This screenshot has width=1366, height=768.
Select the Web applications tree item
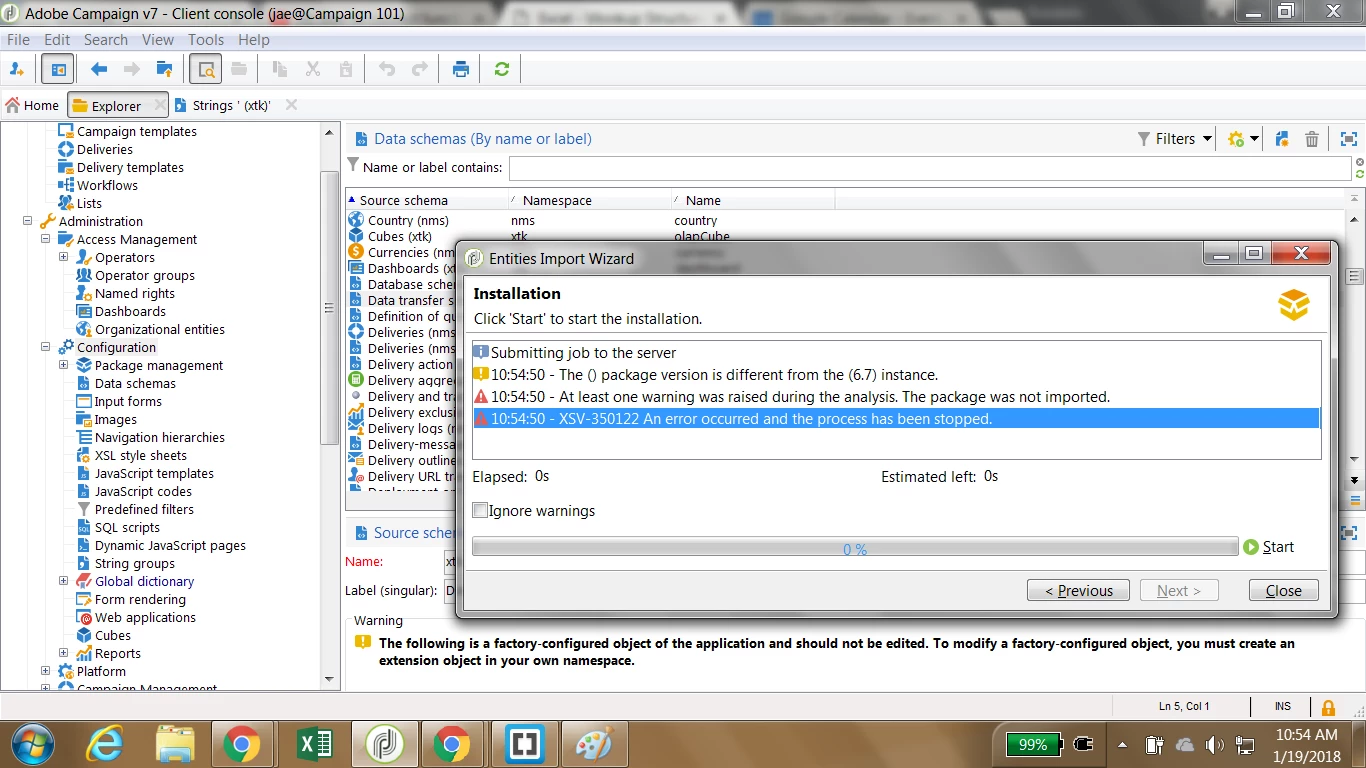pyautogui.click(x=145, y=617)
